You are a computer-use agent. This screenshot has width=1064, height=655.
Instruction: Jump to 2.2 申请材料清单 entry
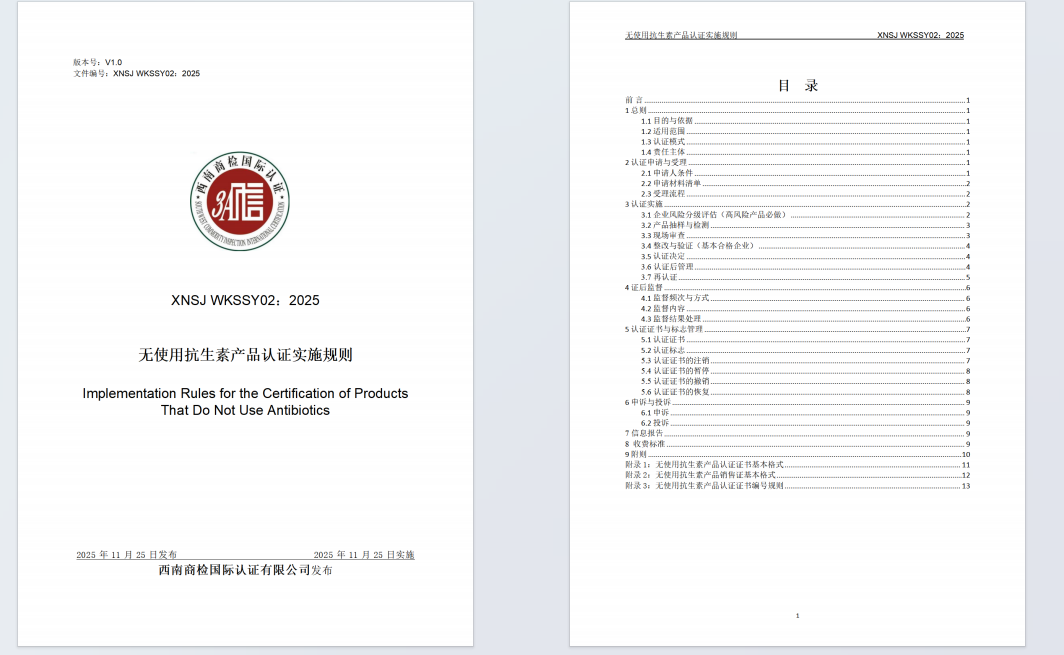click(x=671, y=183)
